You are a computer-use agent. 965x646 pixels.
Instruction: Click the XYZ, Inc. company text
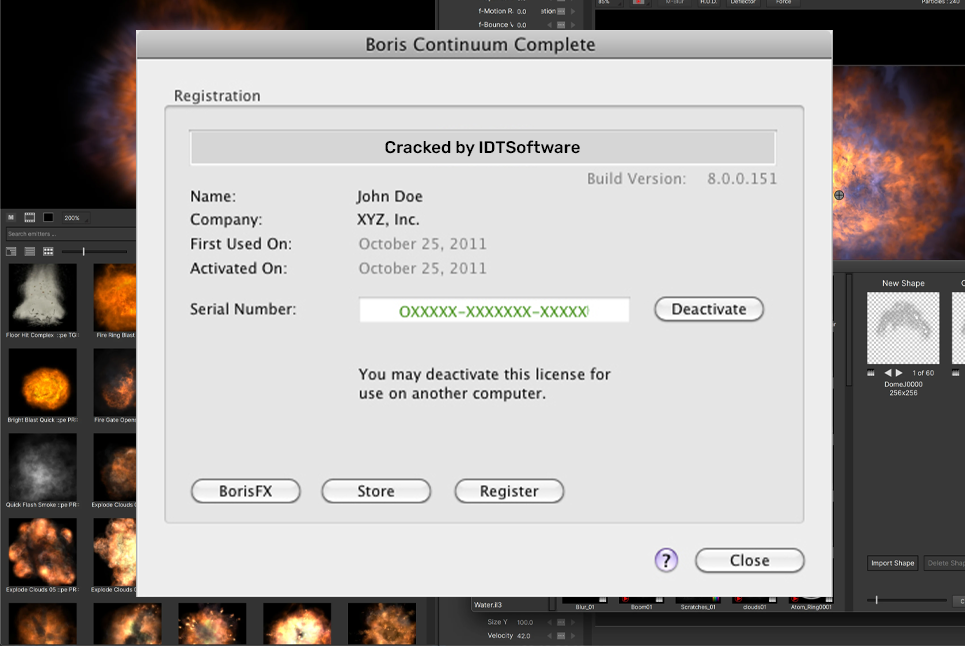pyautogui.click(x=388, y=220)
